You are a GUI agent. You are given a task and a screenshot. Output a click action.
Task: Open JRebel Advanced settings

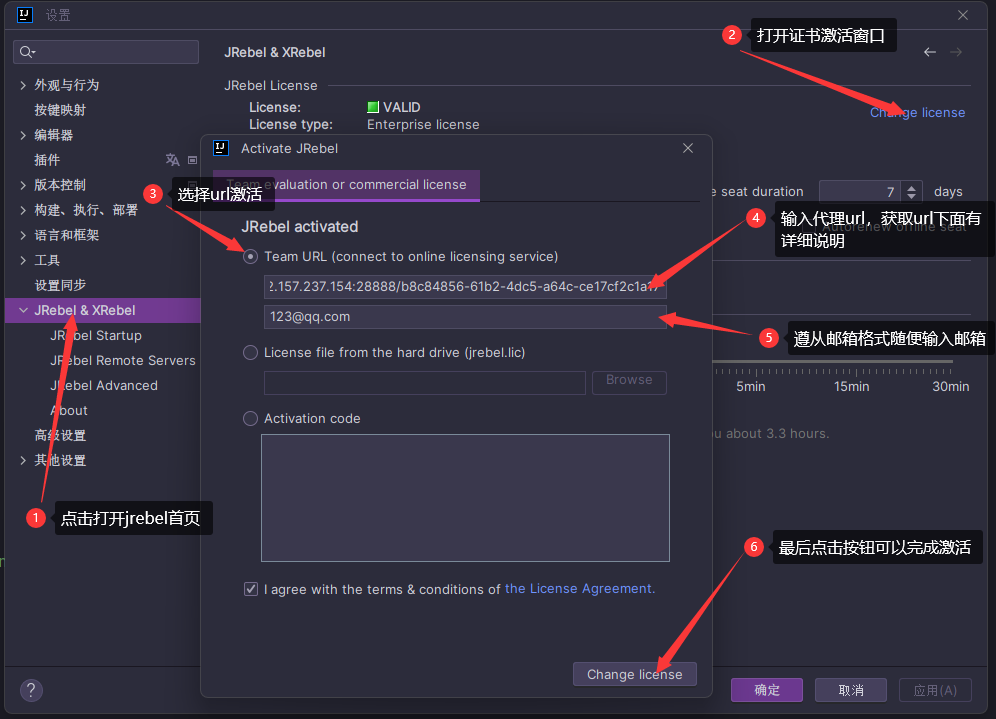104,386
